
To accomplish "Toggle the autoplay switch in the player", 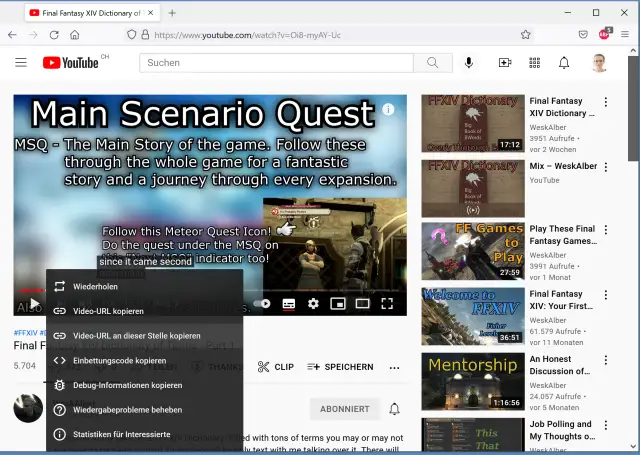I will pos(264,303).
